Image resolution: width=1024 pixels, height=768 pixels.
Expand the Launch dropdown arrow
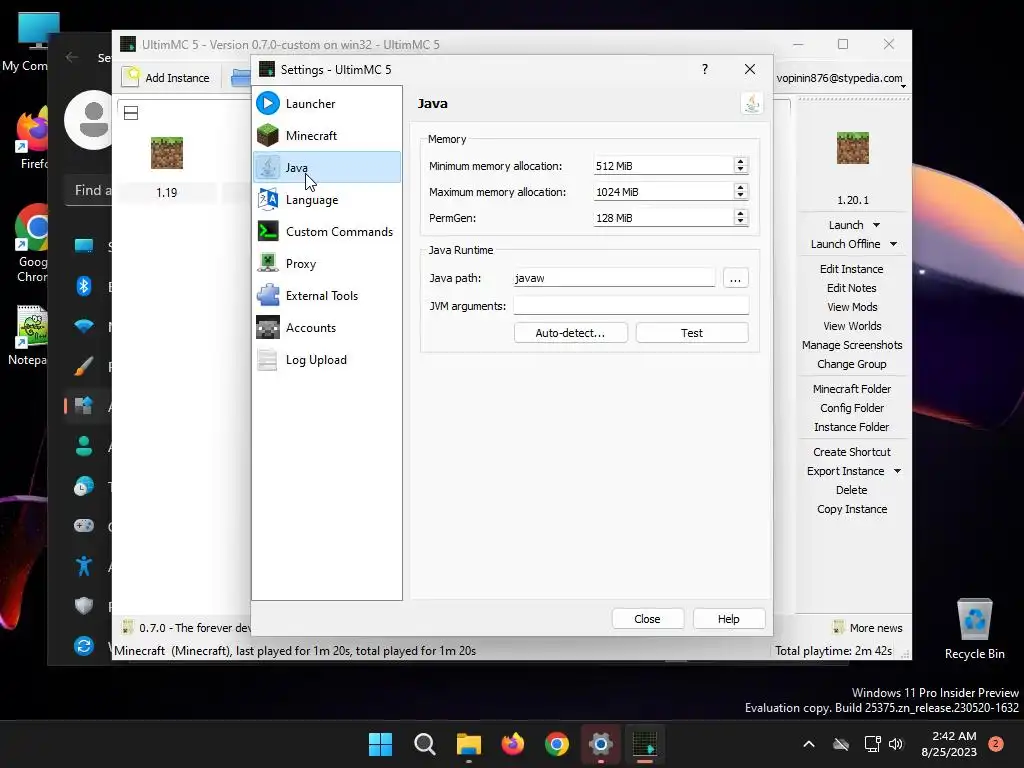pos(876,225)
